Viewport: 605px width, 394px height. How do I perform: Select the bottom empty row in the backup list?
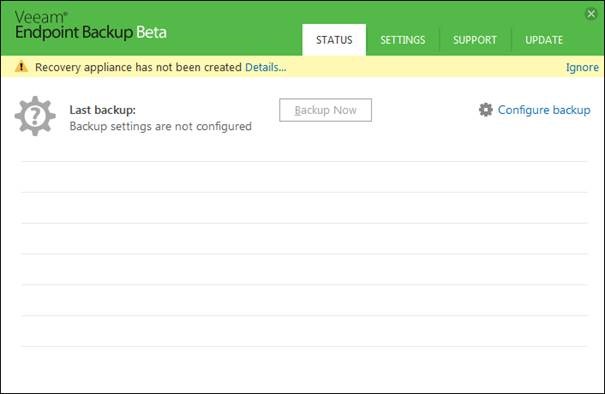[304, 331]
